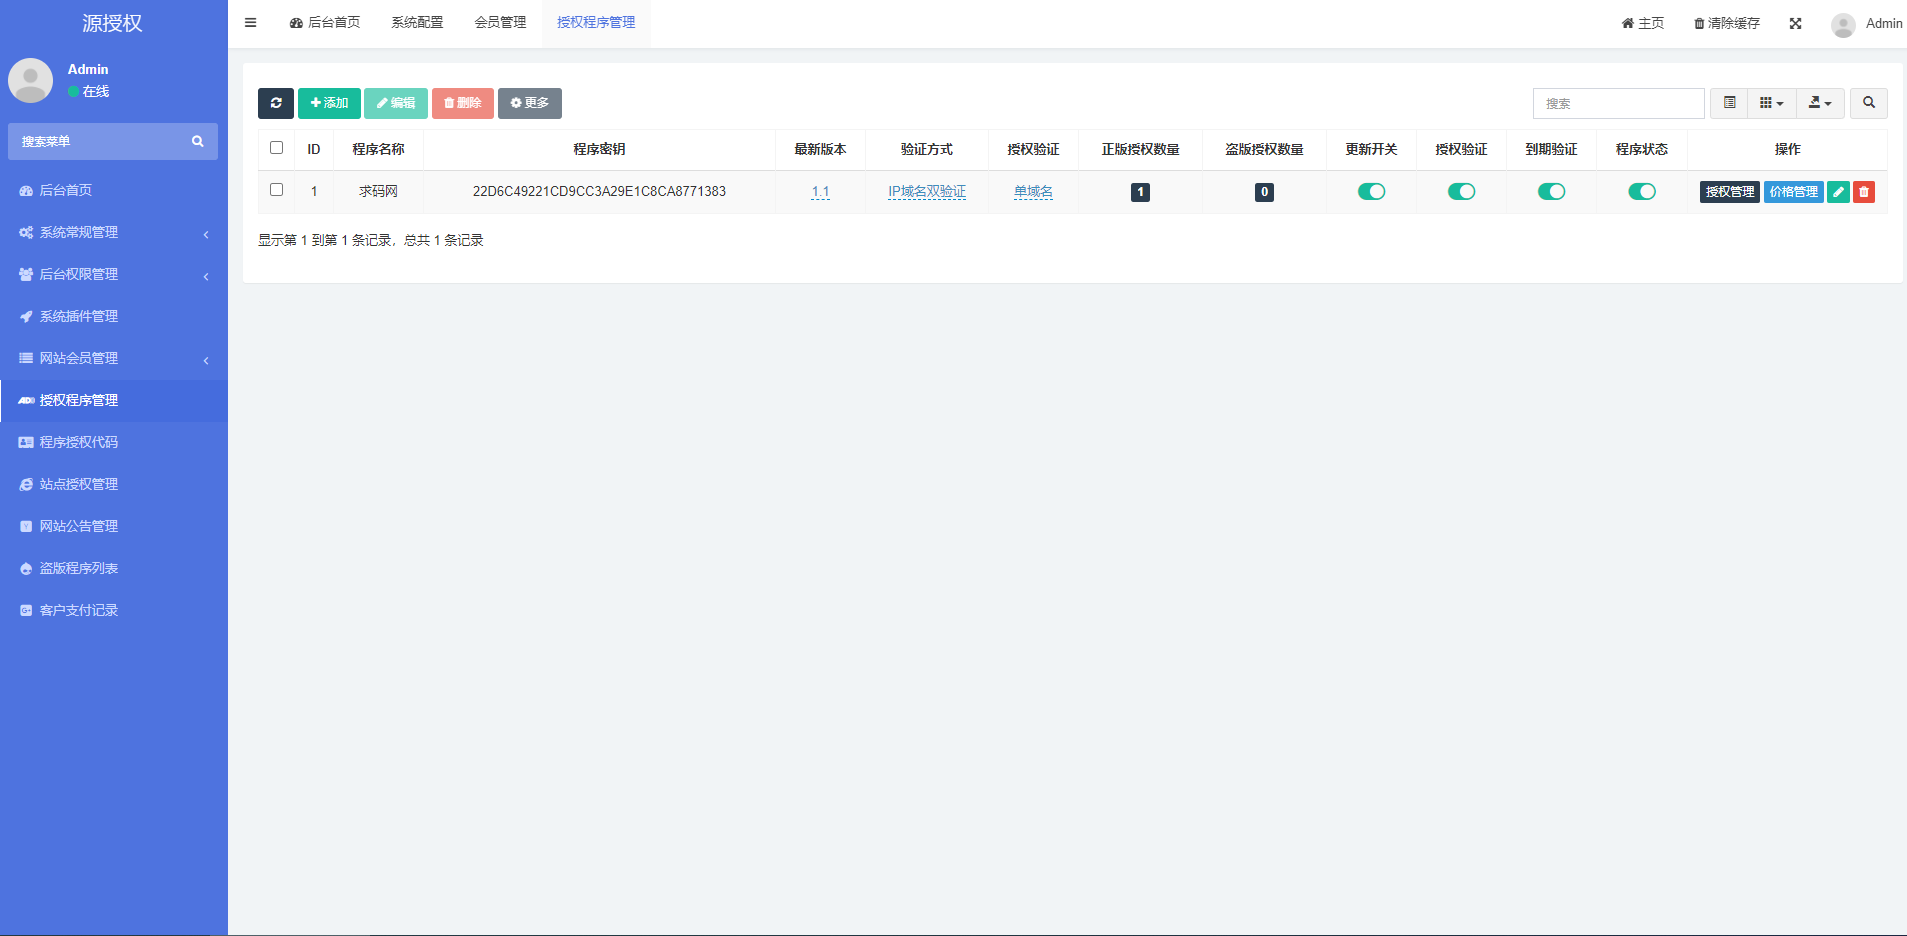Toggle the table list view icon
Viewport: 1907px width, 936px height.
pos(1729,103)
